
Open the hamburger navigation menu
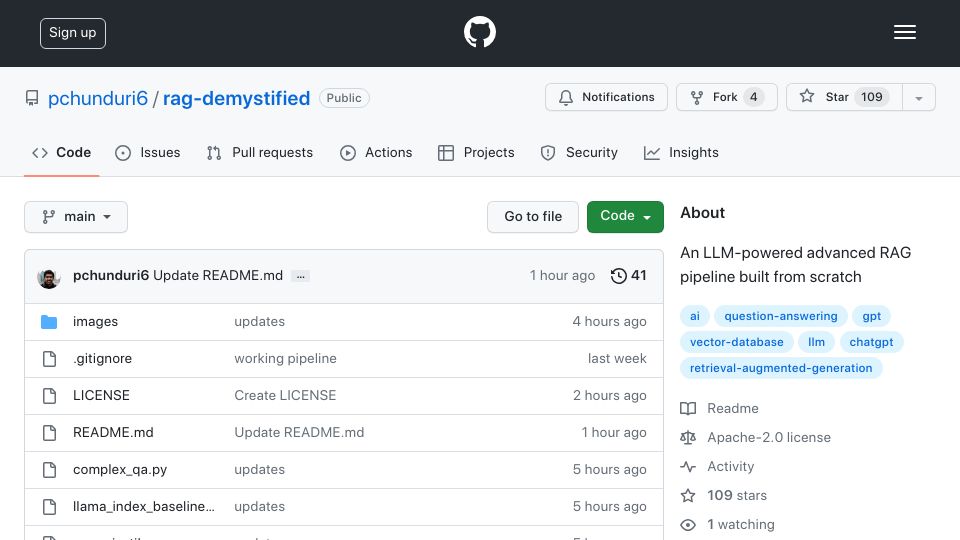click(x=904, y=32)
